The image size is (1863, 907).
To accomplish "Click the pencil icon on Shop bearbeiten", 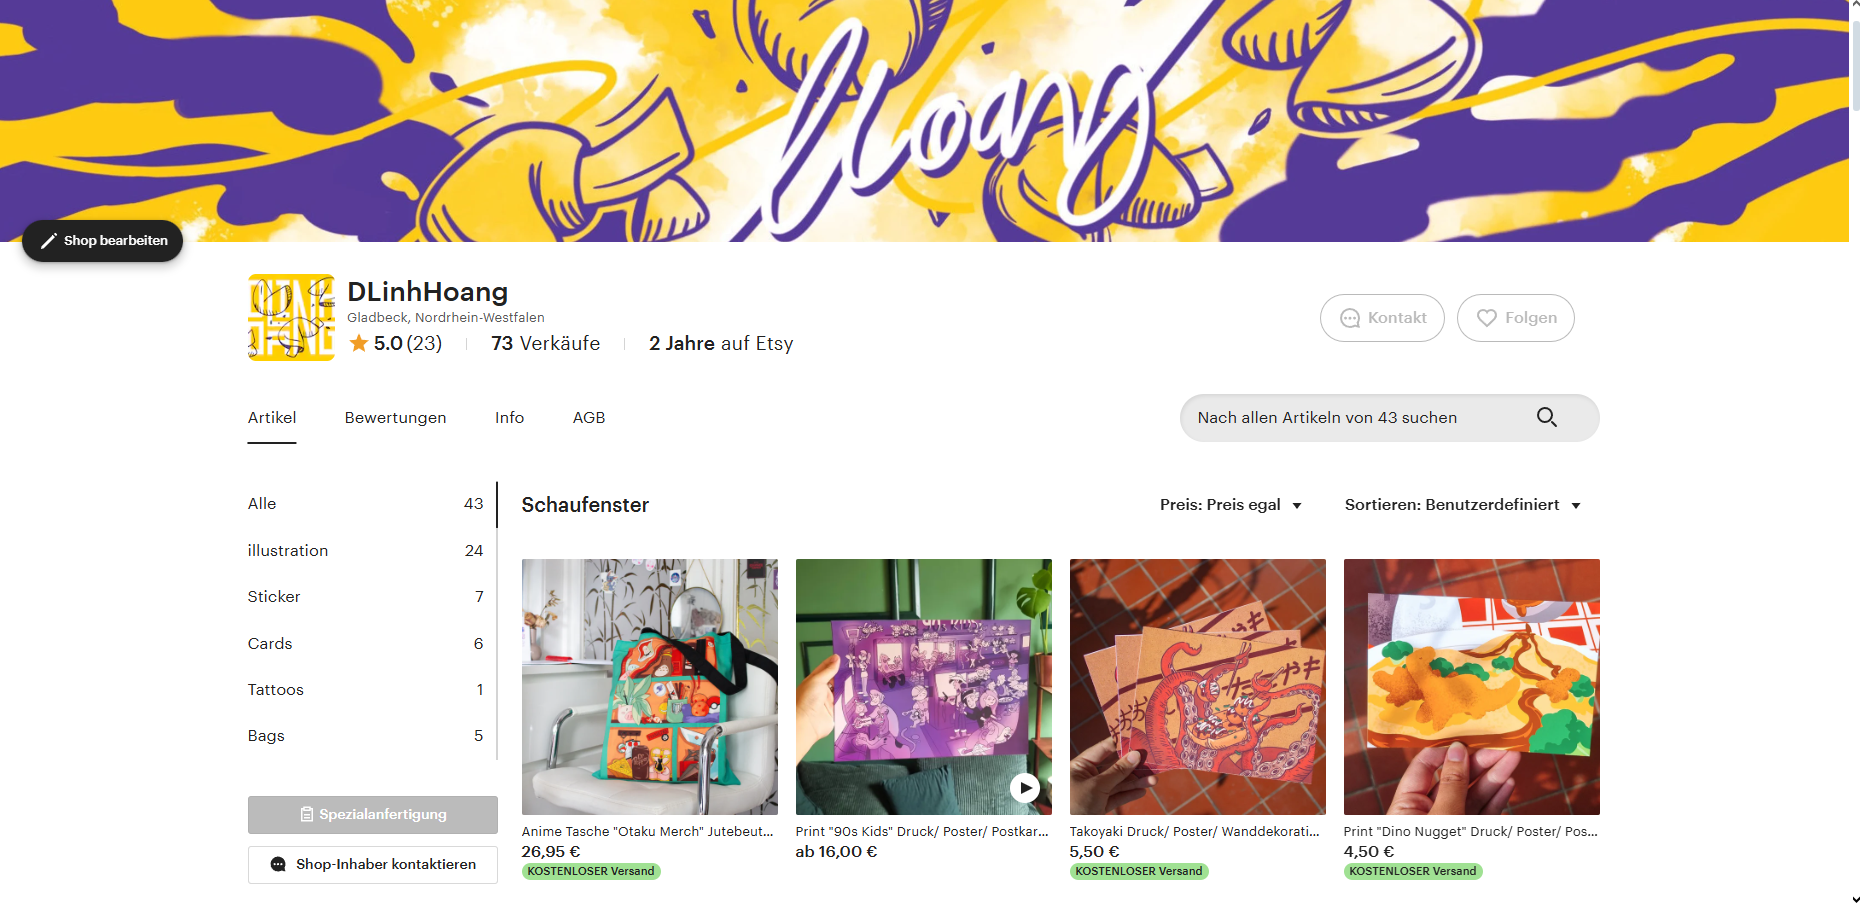I will click(48, 241).
